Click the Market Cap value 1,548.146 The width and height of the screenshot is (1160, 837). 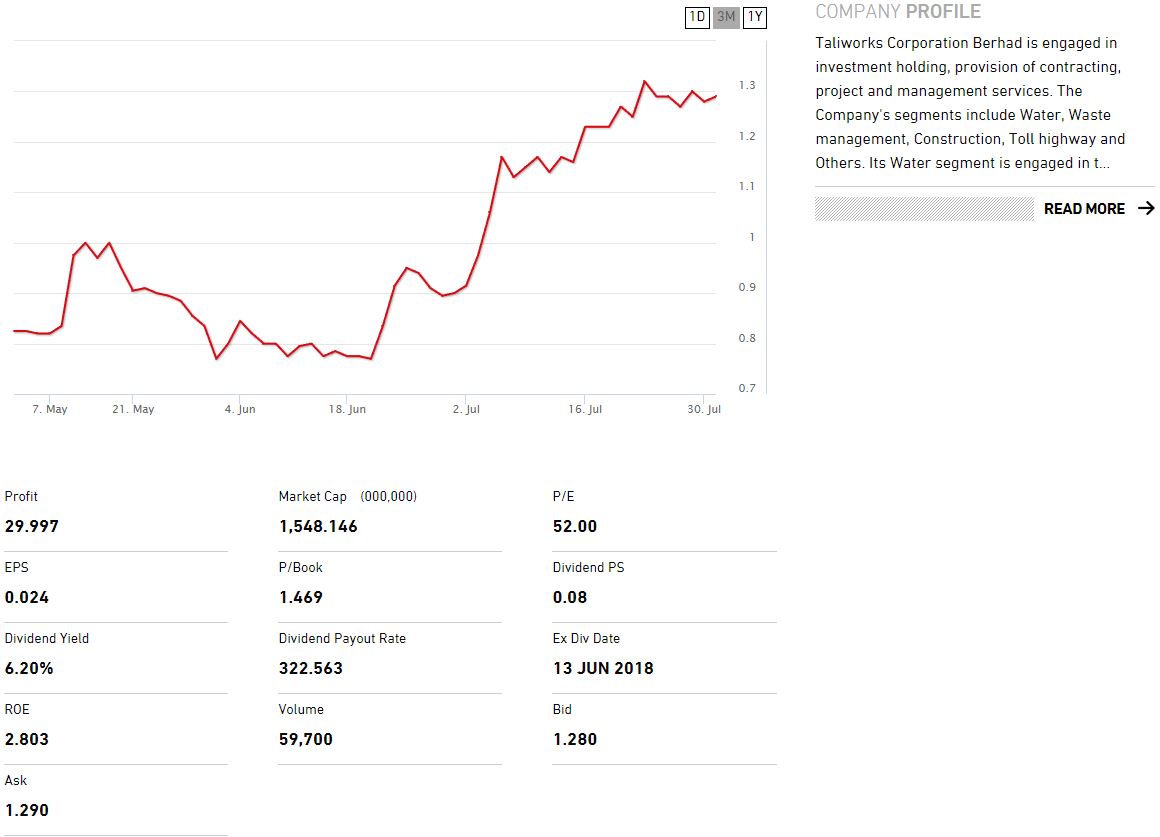click(x=318, y=527)
